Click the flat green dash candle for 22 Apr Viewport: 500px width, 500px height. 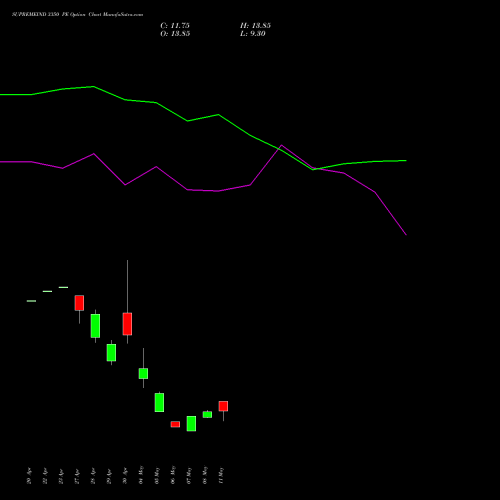click(47, 291)
